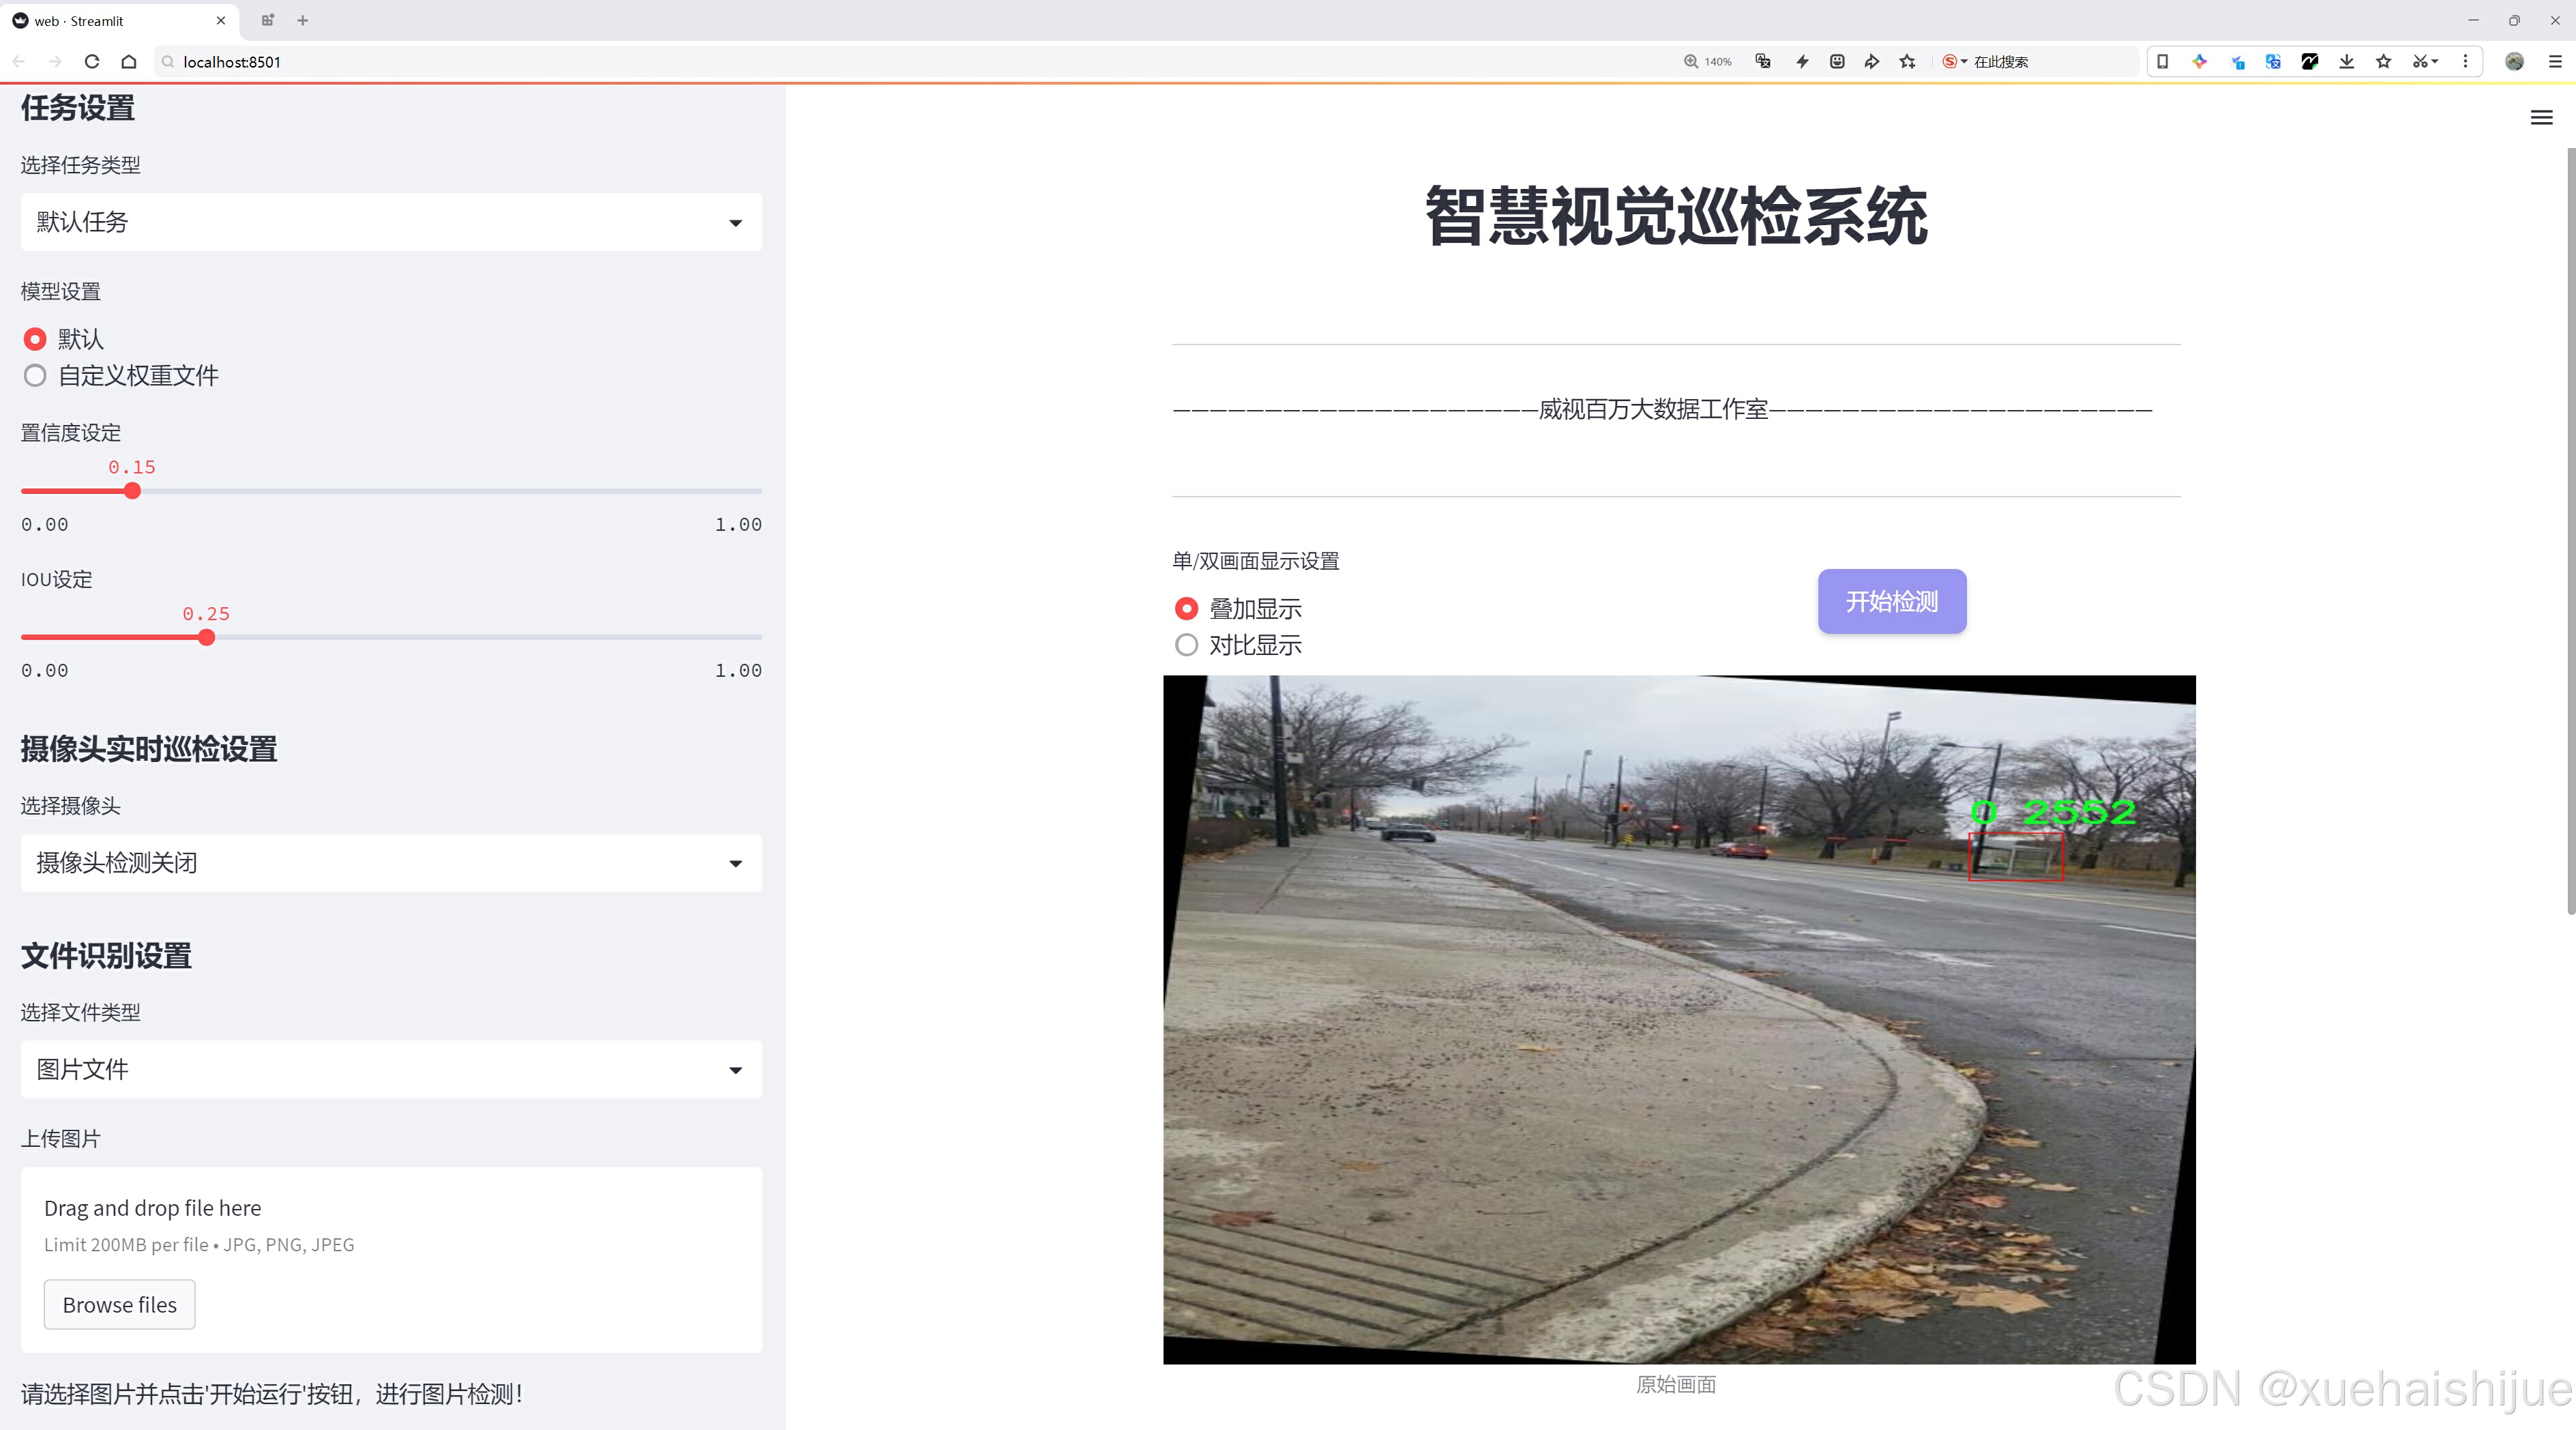The width and height of the screenshot is (2576, 1430).
Task: Open the Streamlit hamburger menu
Action: 2541,118
